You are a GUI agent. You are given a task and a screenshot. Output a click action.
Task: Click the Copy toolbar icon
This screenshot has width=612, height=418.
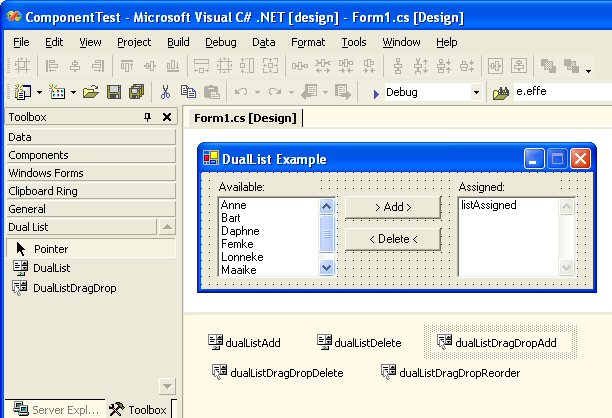coord(189,92)
